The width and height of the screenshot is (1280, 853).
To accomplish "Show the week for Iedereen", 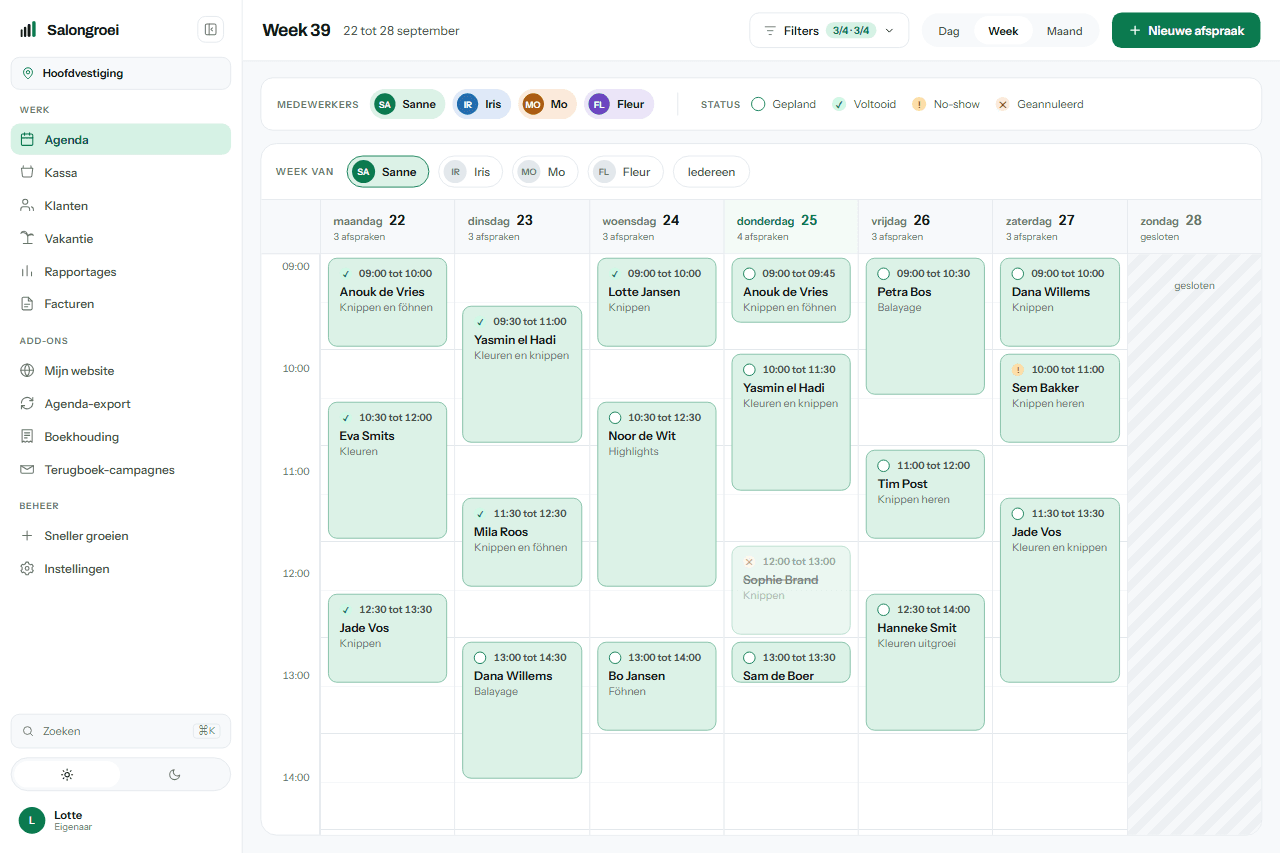I will click(x=711, y=172).
